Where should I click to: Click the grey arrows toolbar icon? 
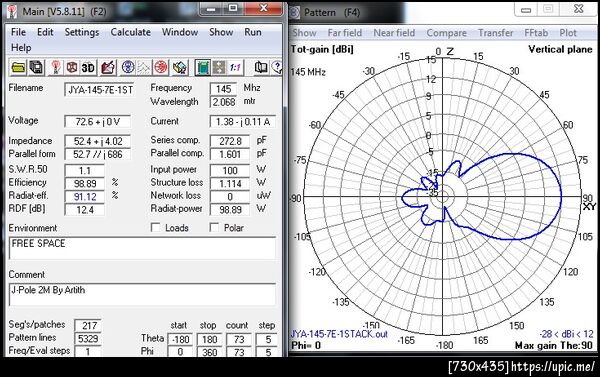(219, 67)
